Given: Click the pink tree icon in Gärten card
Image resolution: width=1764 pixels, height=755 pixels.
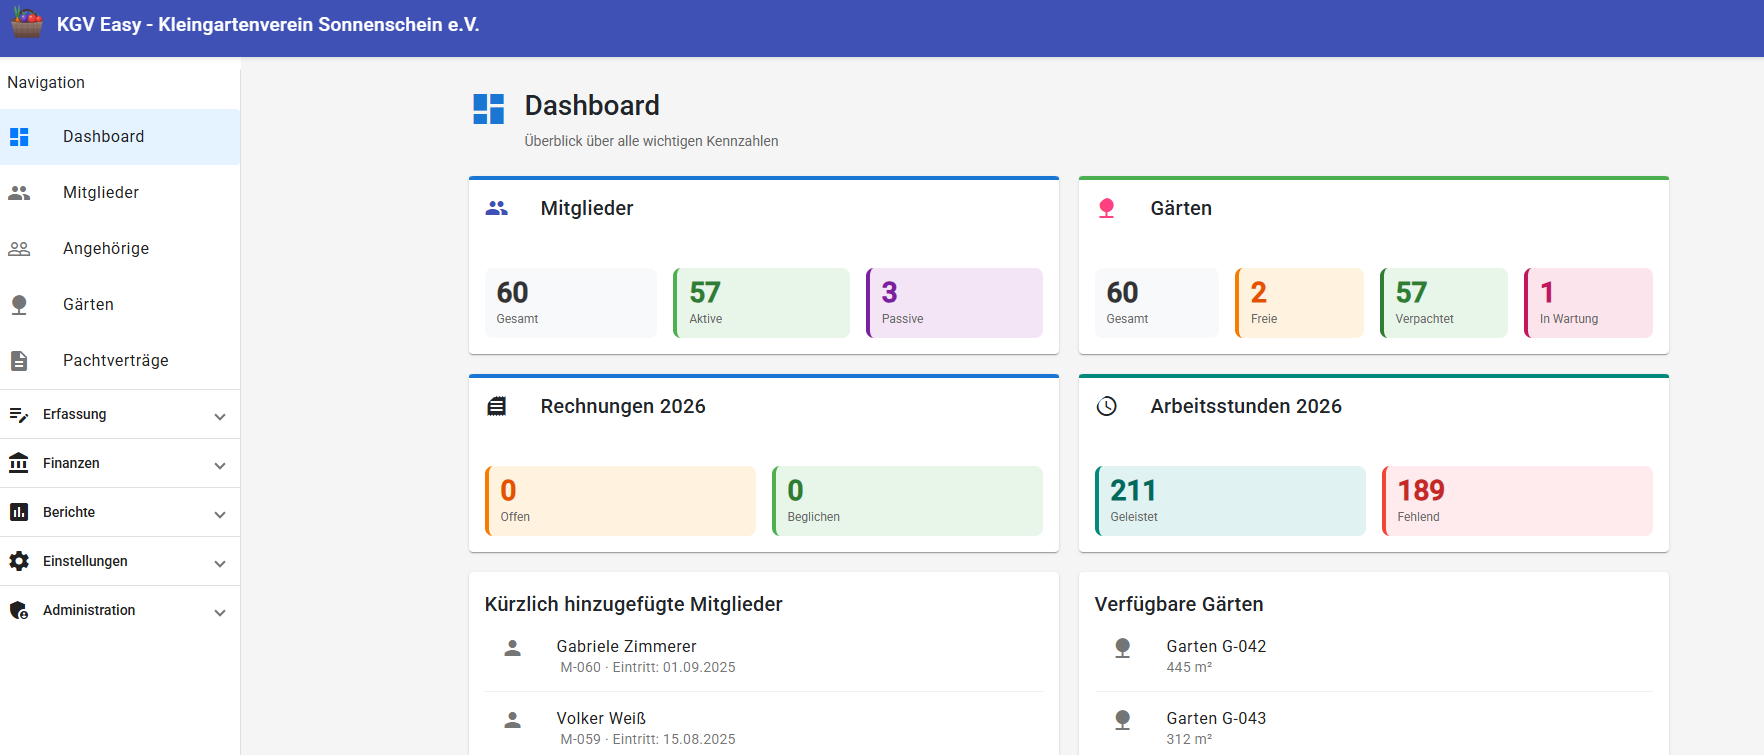Looking at the screenshot, I should [1107, 208].
